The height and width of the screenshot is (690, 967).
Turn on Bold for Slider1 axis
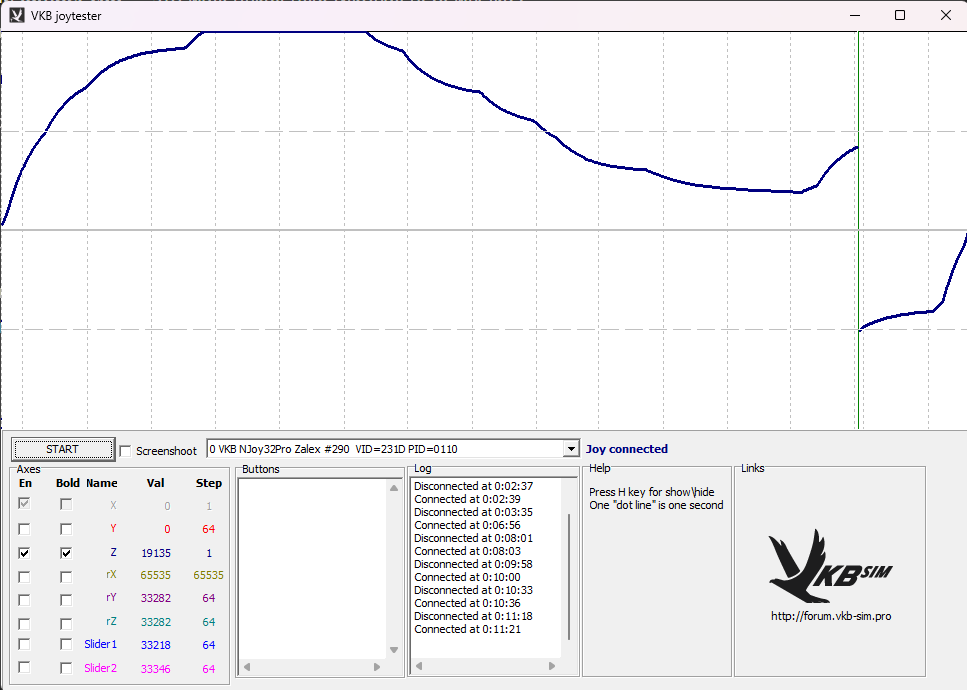pyautogui.click(x=66, y=645)
